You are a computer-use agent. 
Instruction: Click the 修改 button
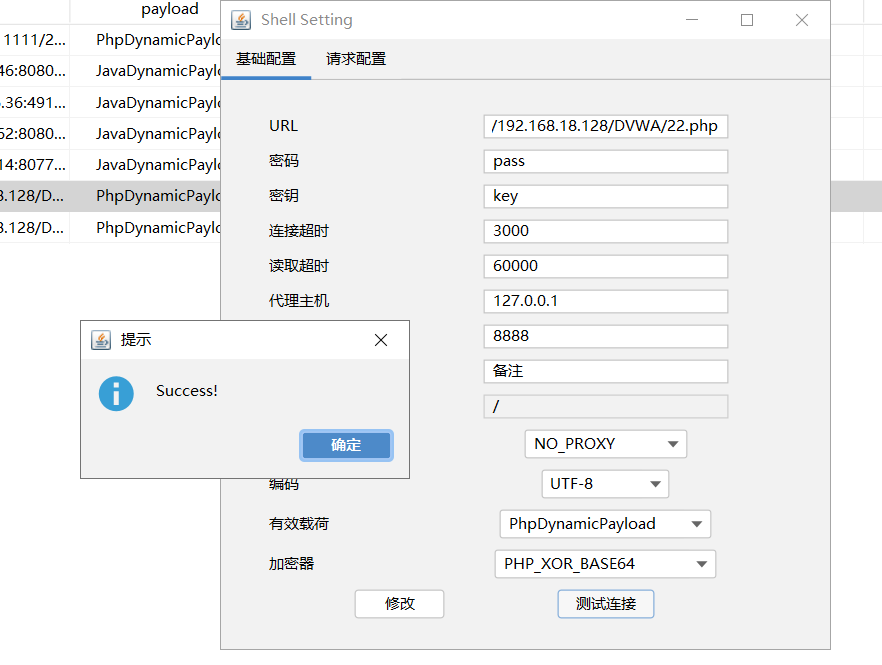click(x=399, y=603)
